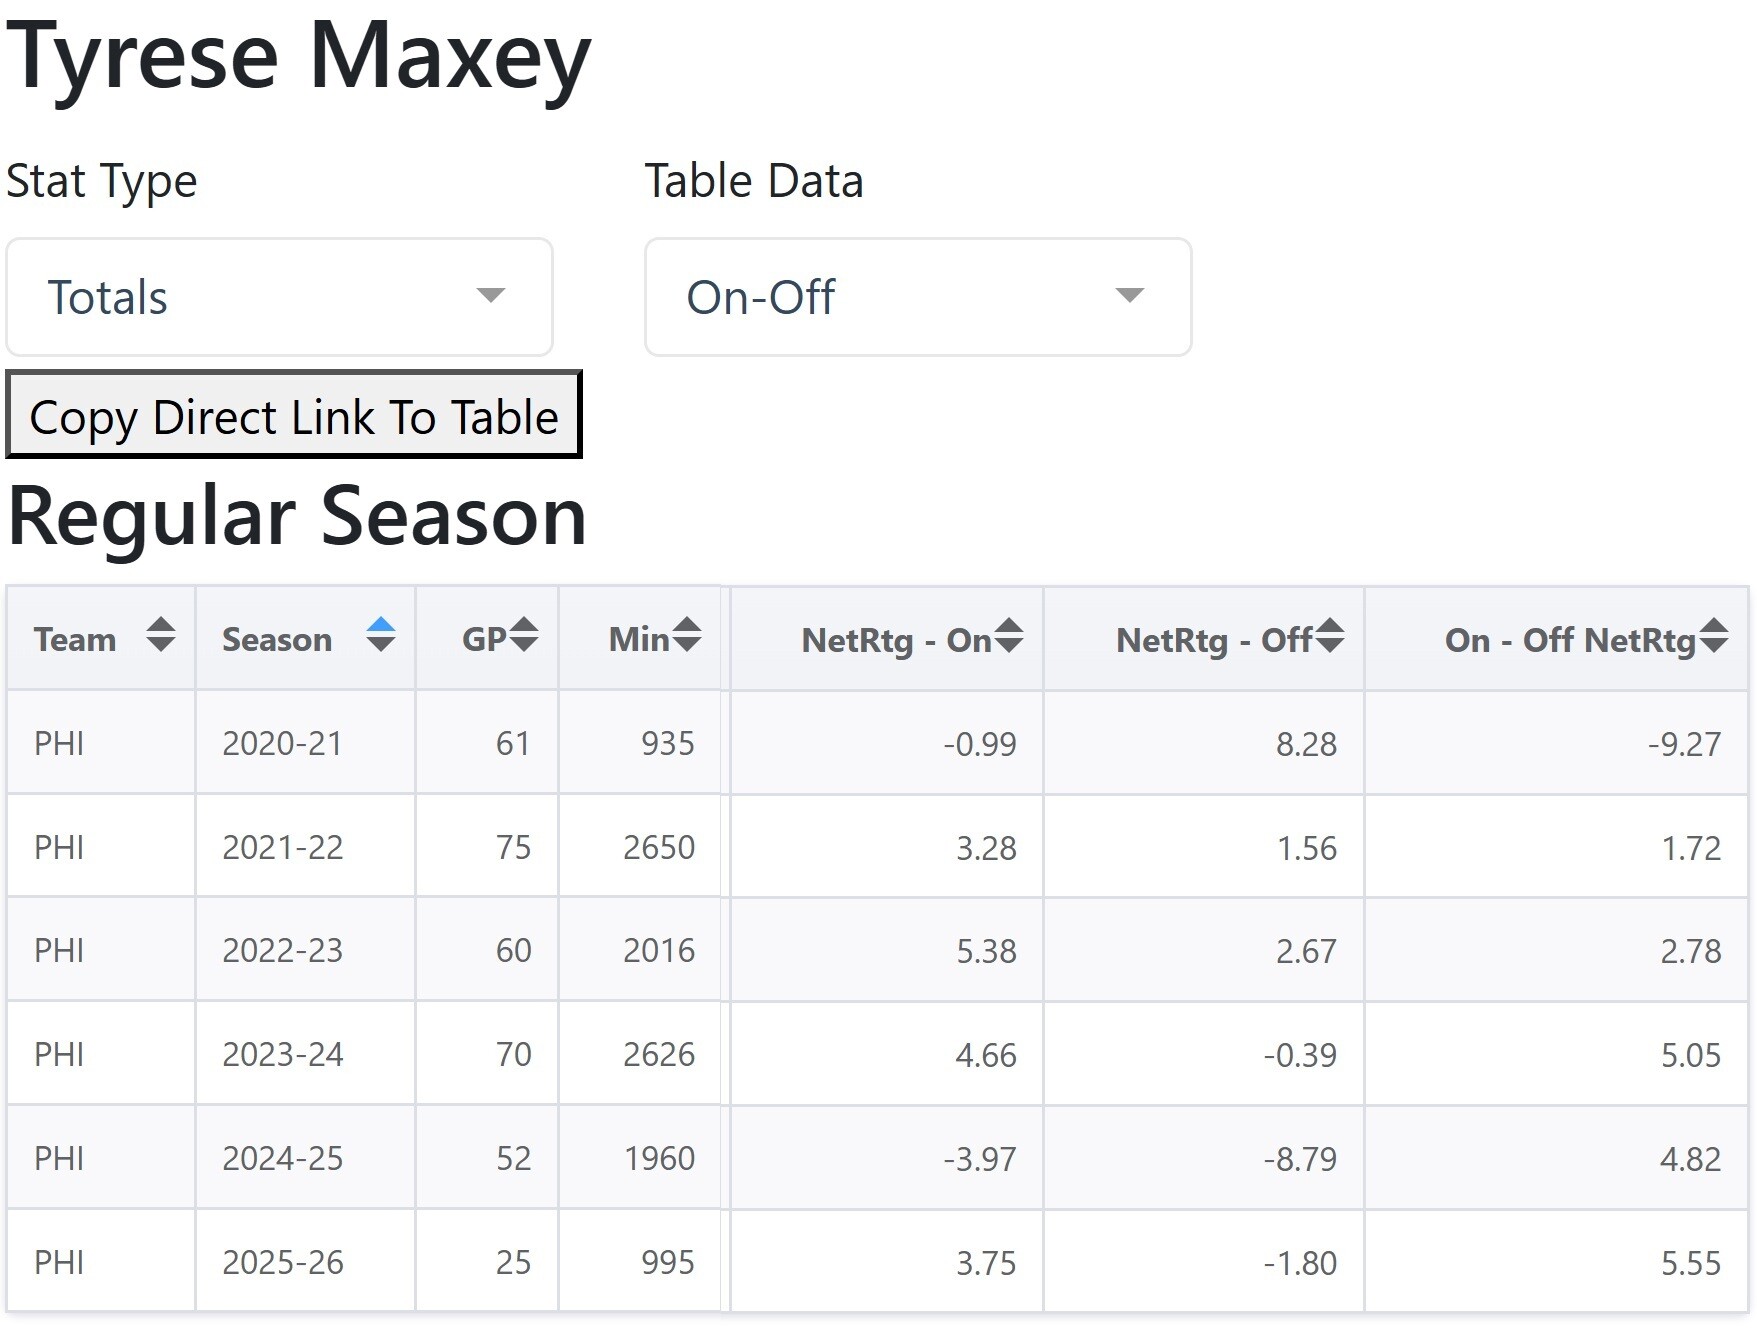Click the GP column sort arrows
1757x1329 pixels.
524,636
